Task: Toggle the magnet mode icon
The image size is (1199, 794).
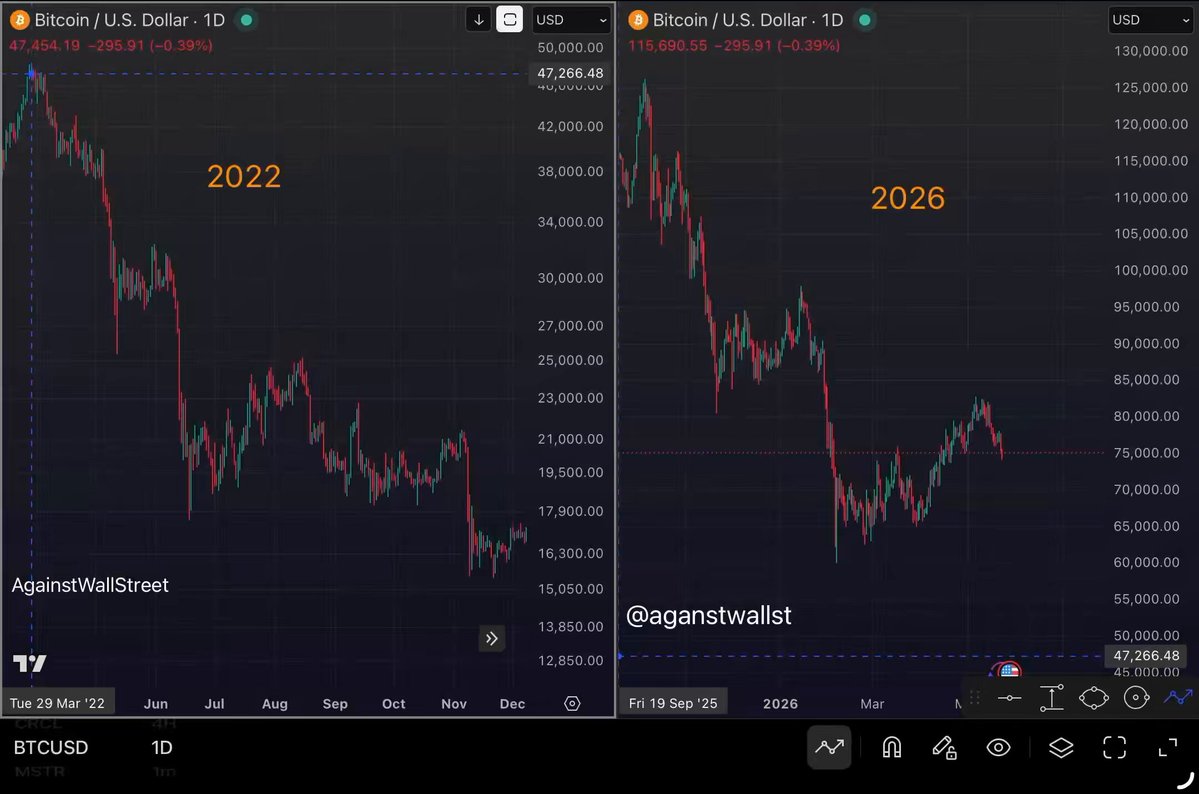Action: (x=892, y=747)
